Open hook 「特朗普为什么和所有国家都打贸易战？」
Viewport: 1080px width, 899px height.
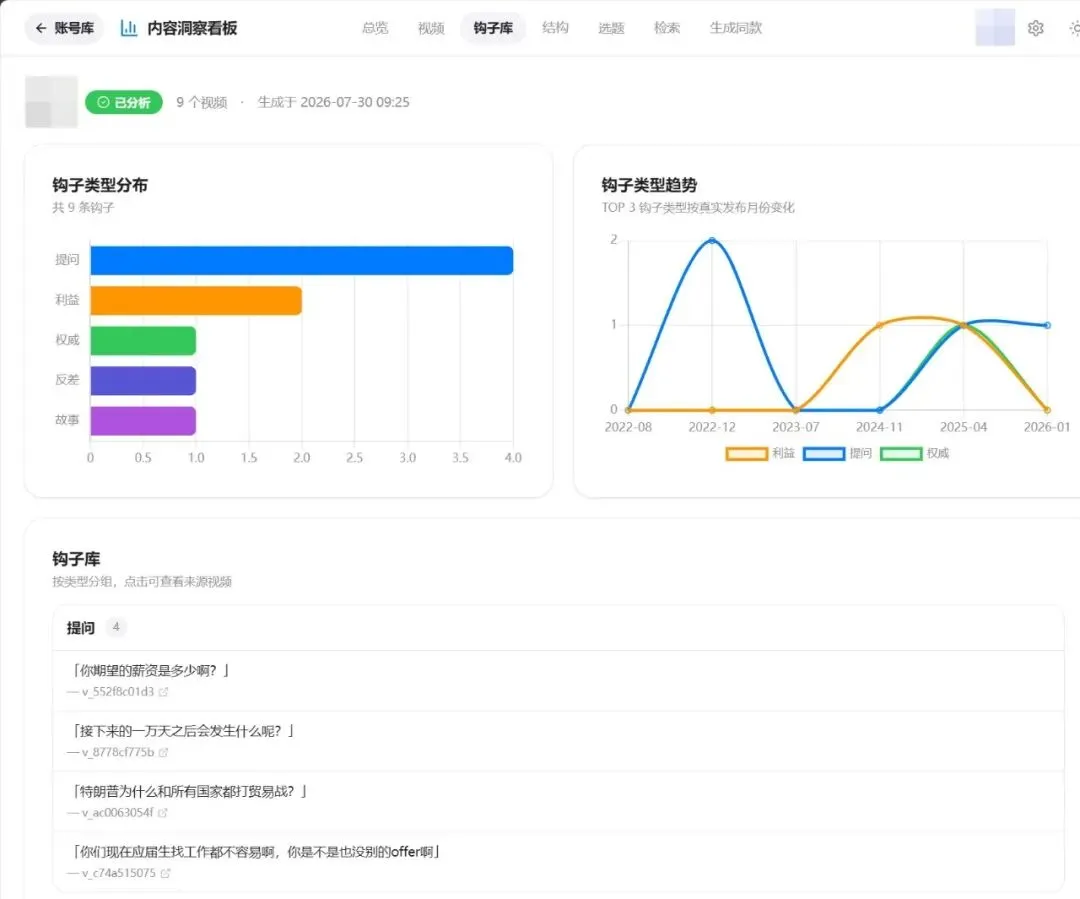tap(189, 792)
